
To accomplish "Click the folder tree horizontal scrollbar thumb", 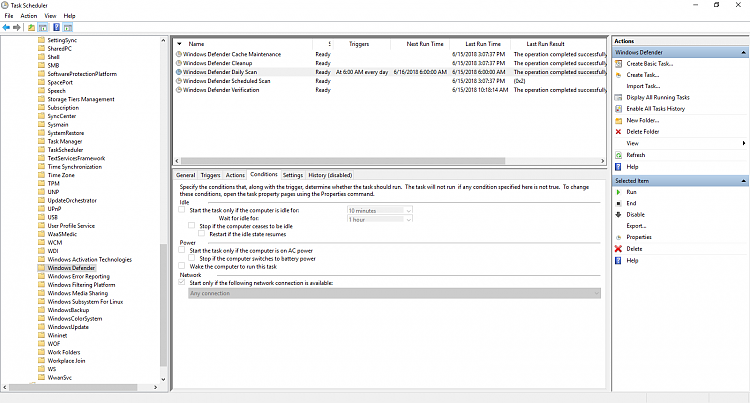I will pyautogui.click(x=73, y=387).
